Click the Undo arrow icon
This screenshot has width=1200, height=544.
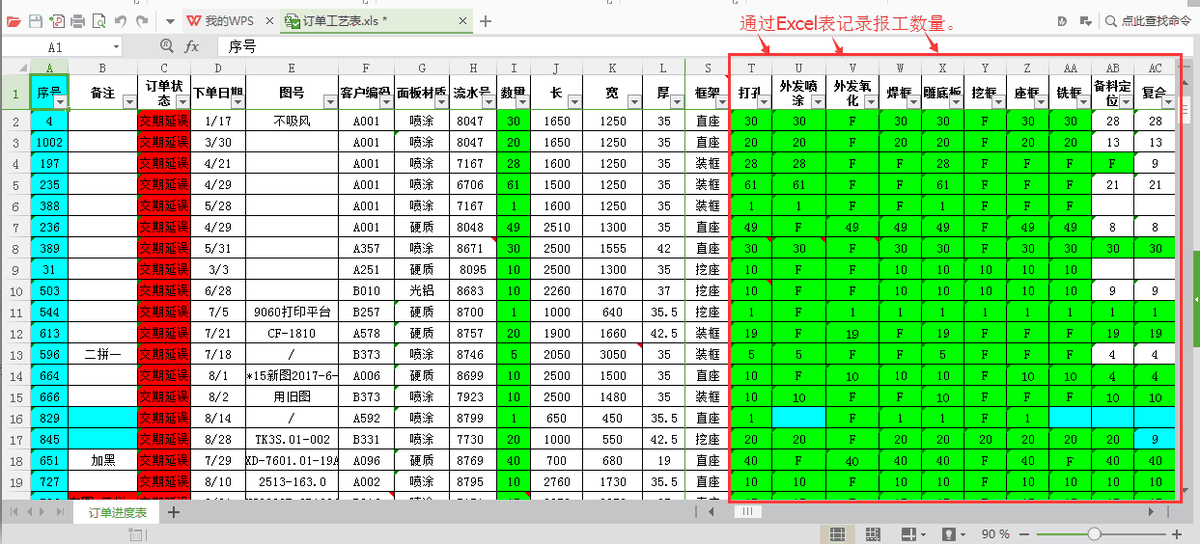[121, 21]
